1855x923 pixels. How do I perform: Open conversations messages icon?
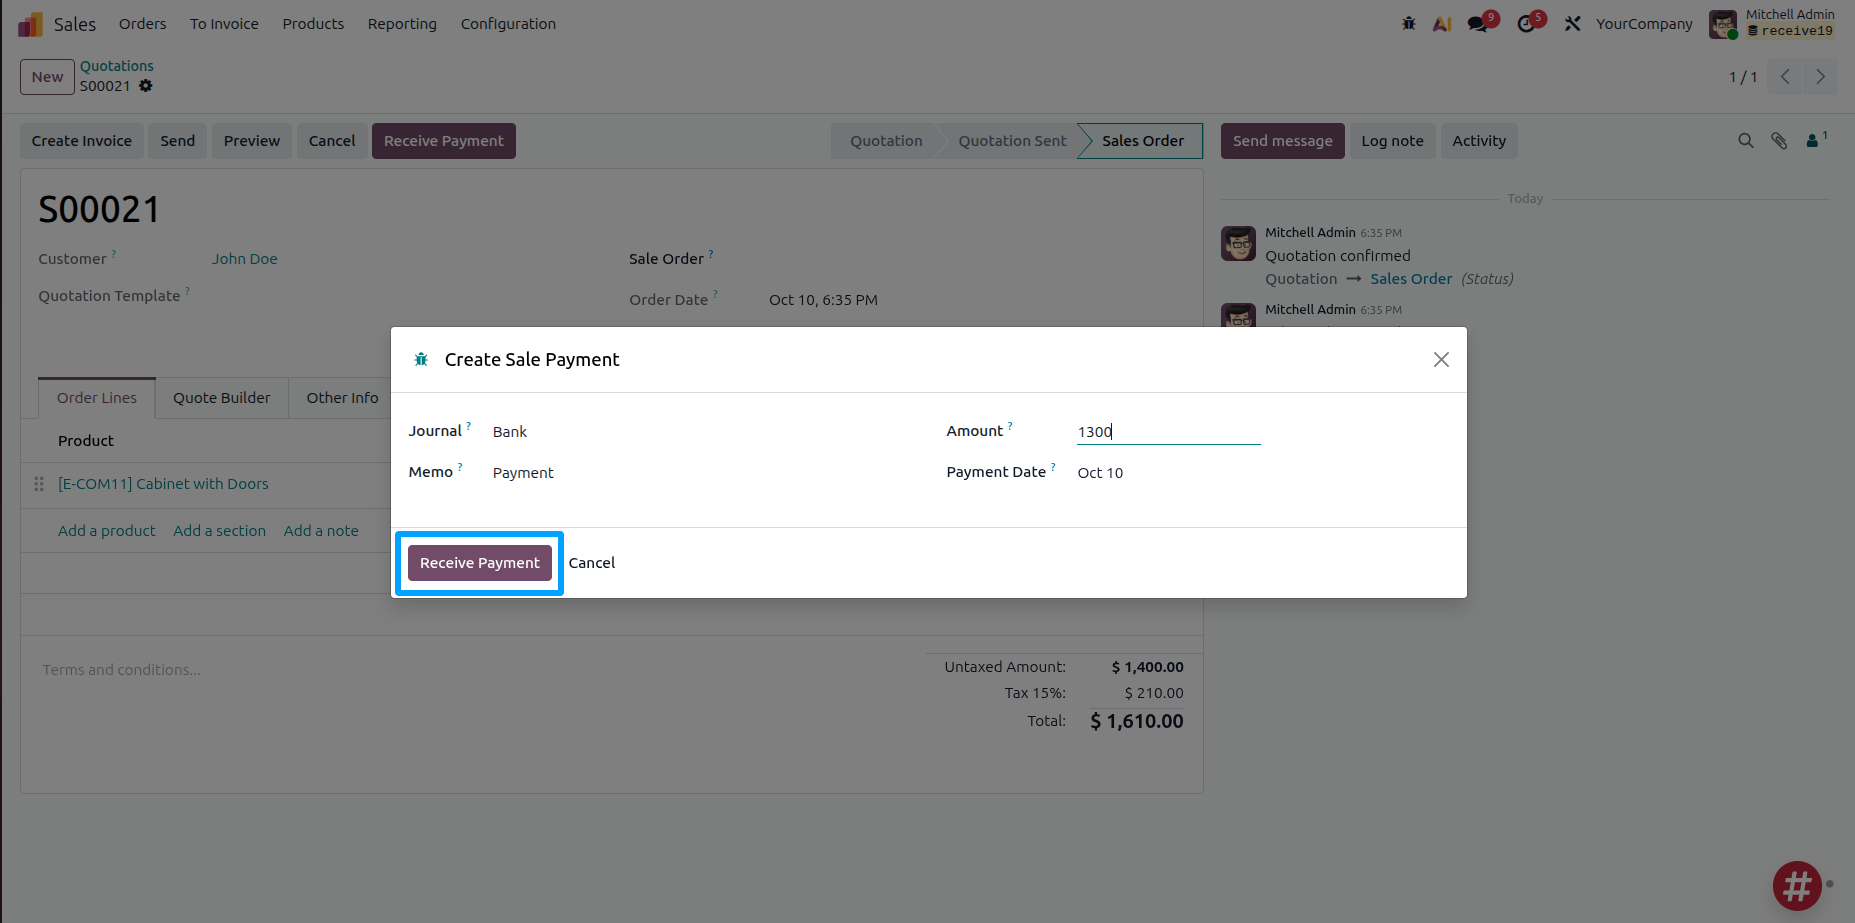(x=1478, y=24)
